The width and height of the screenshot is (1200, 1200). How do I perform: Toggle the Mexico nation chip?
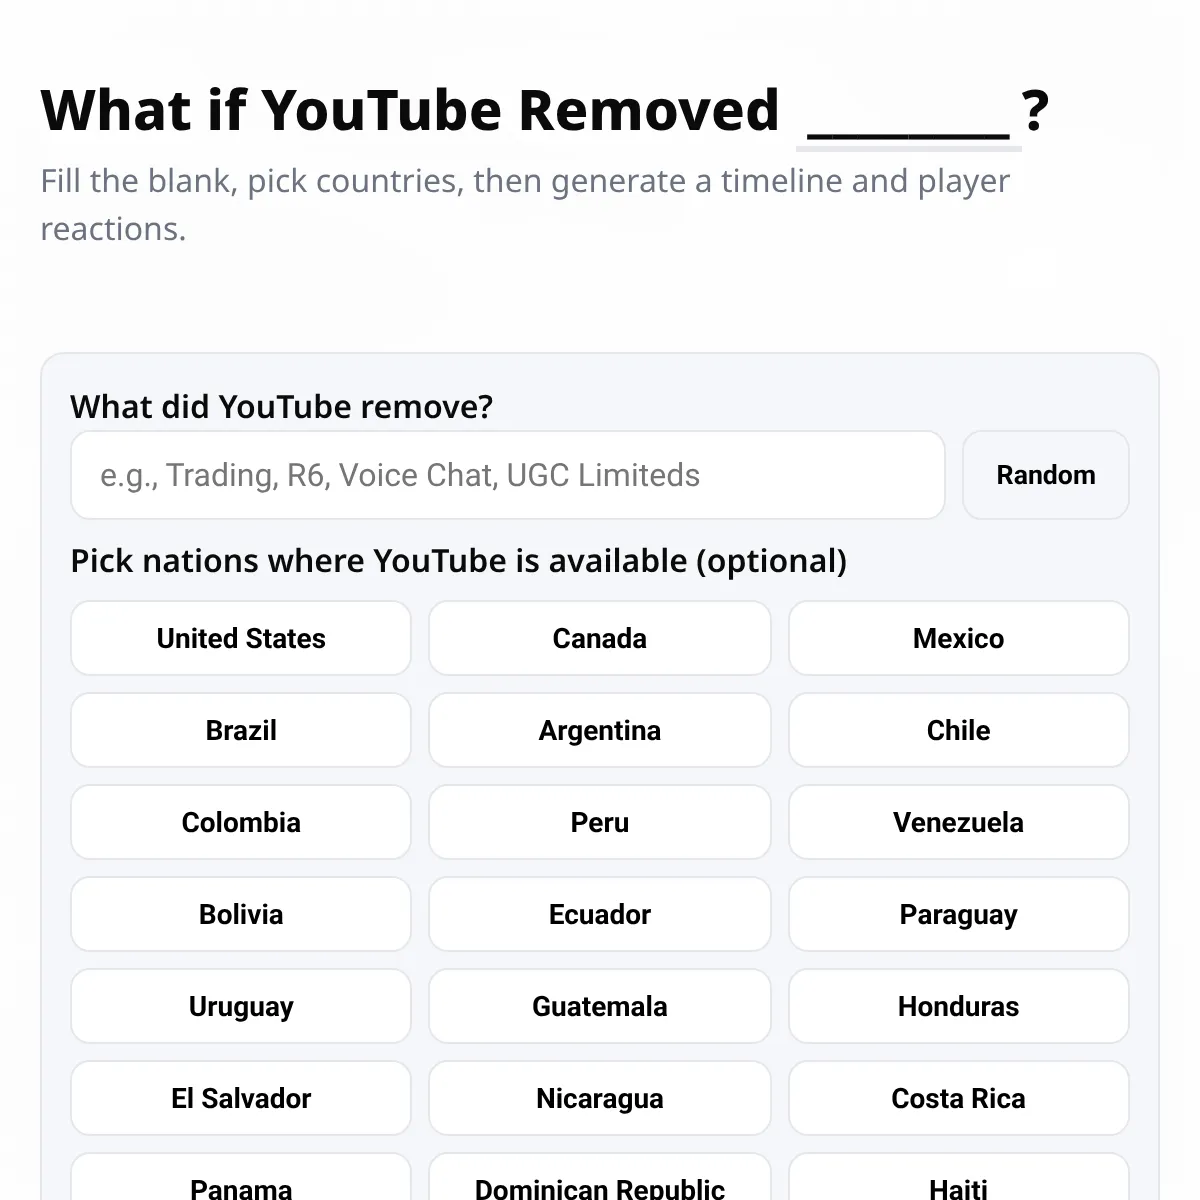pos(958,638)
